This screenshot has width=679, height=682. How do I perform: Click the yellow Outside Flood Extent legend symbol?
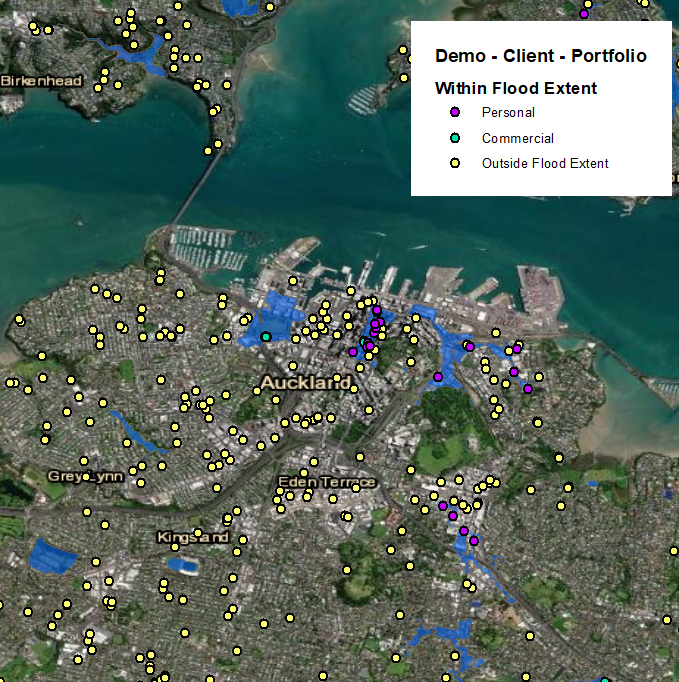pos(455,164)
